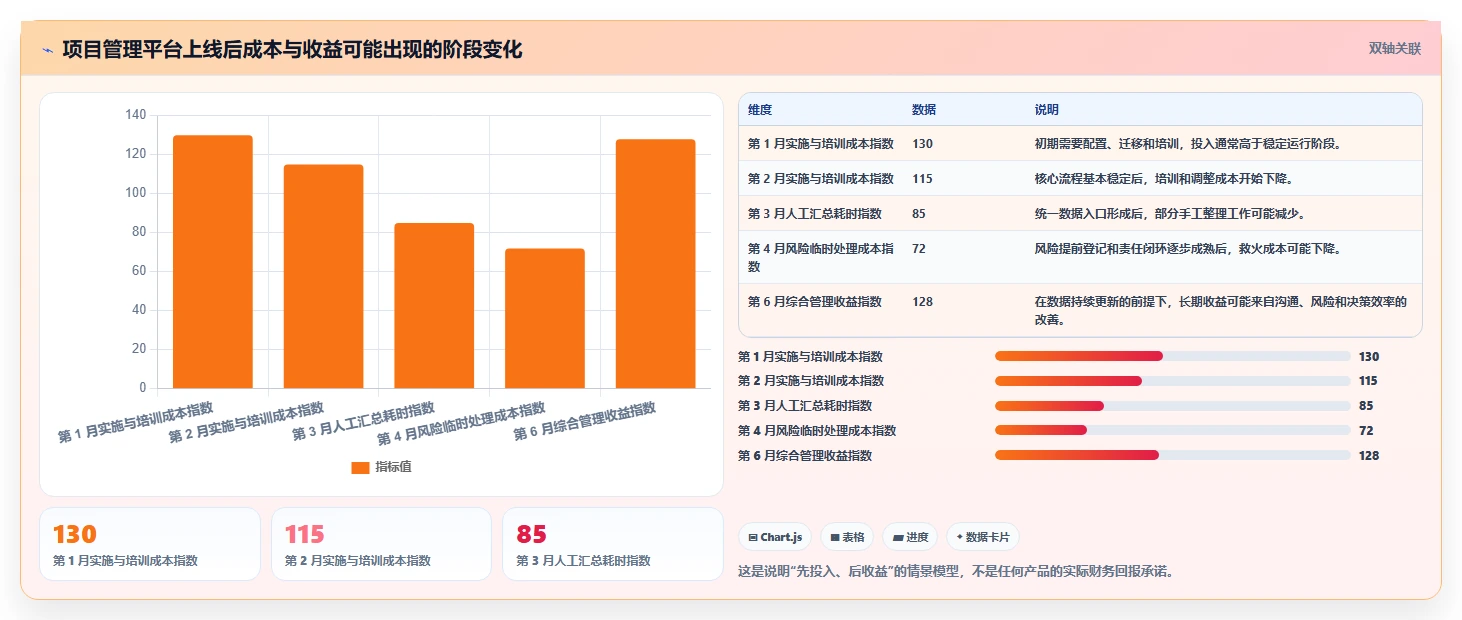Click progress bar for 第 2 月实施与培训成本指数

point(1173,381)
